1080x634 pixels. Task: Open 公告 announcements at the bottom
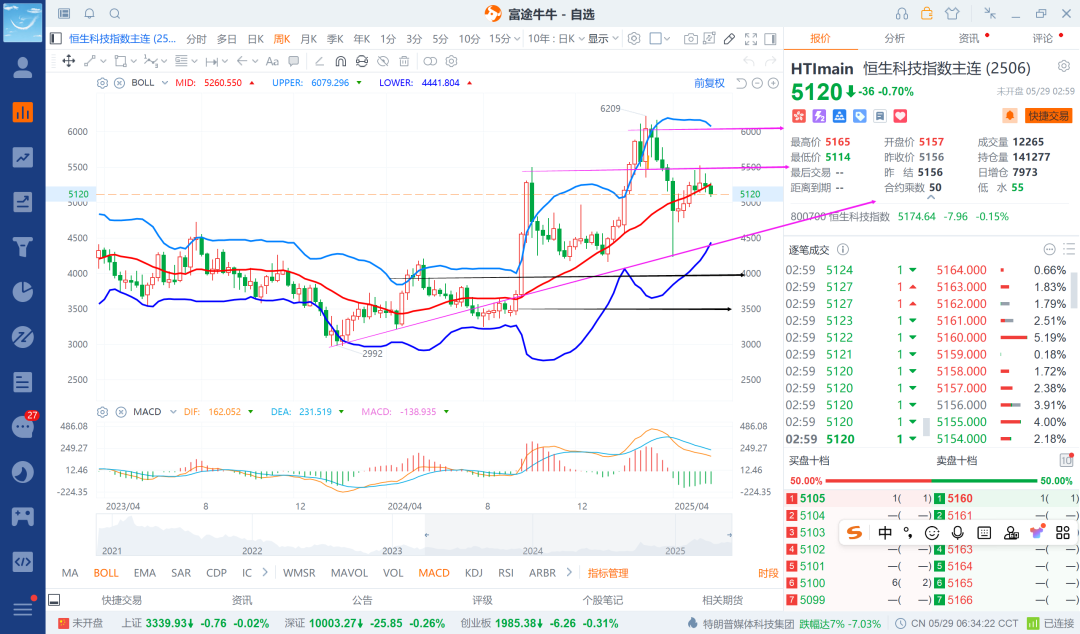pyautogui.click(x=362, y=600)
